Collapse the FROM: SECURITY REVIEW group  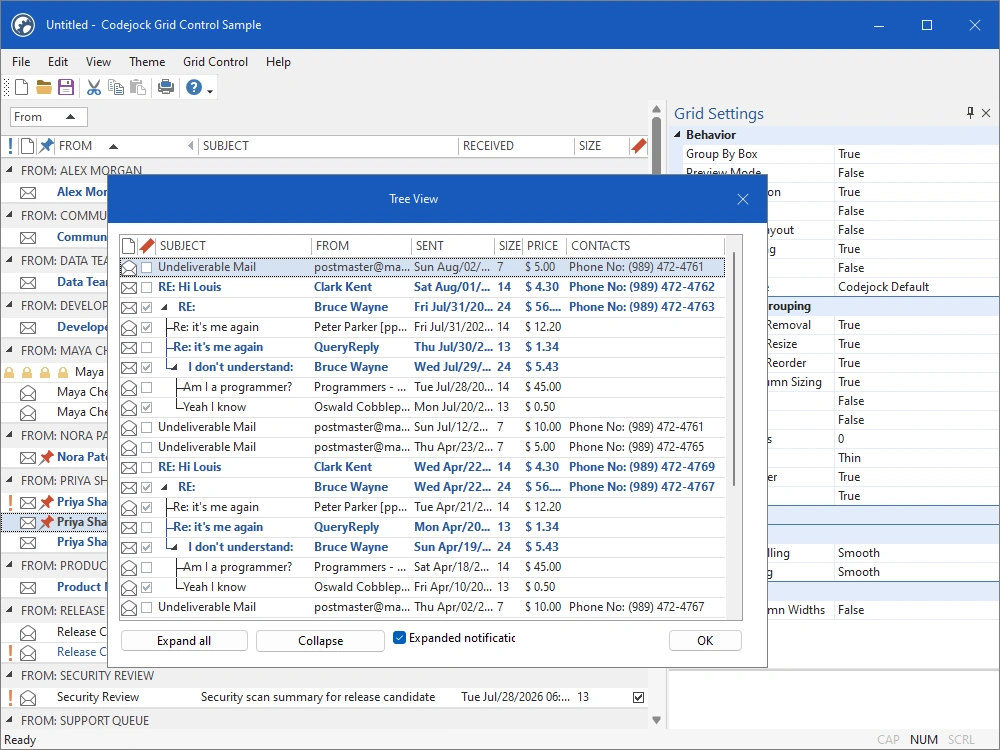pos(10,675)
